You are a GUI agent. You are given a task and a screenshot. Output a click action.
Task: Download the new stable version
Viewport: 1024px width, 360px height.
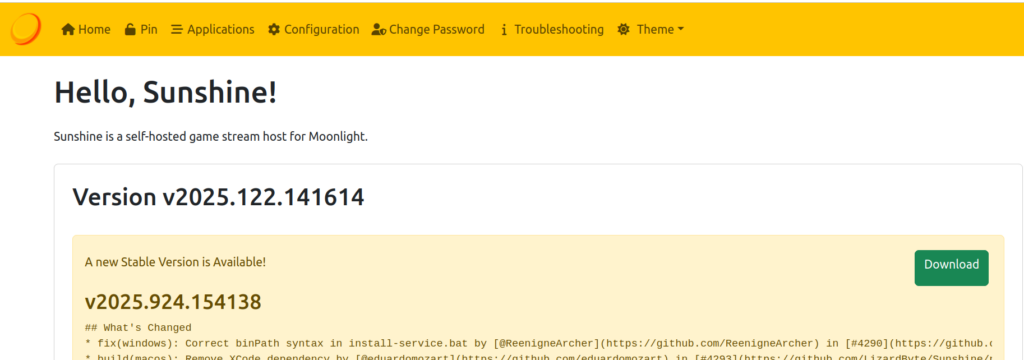coord(952,267)
